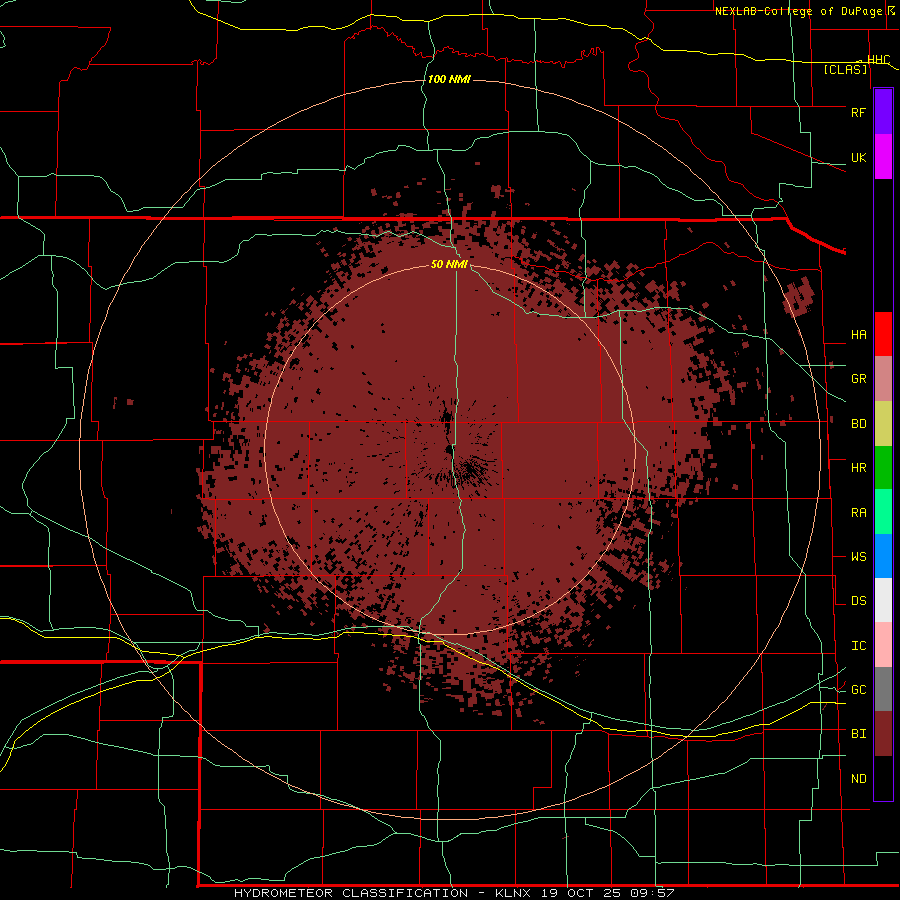Click the NEXLAB-College of DuPage credit text
Viewport: 900px width, 900px height.
(798, 11)
